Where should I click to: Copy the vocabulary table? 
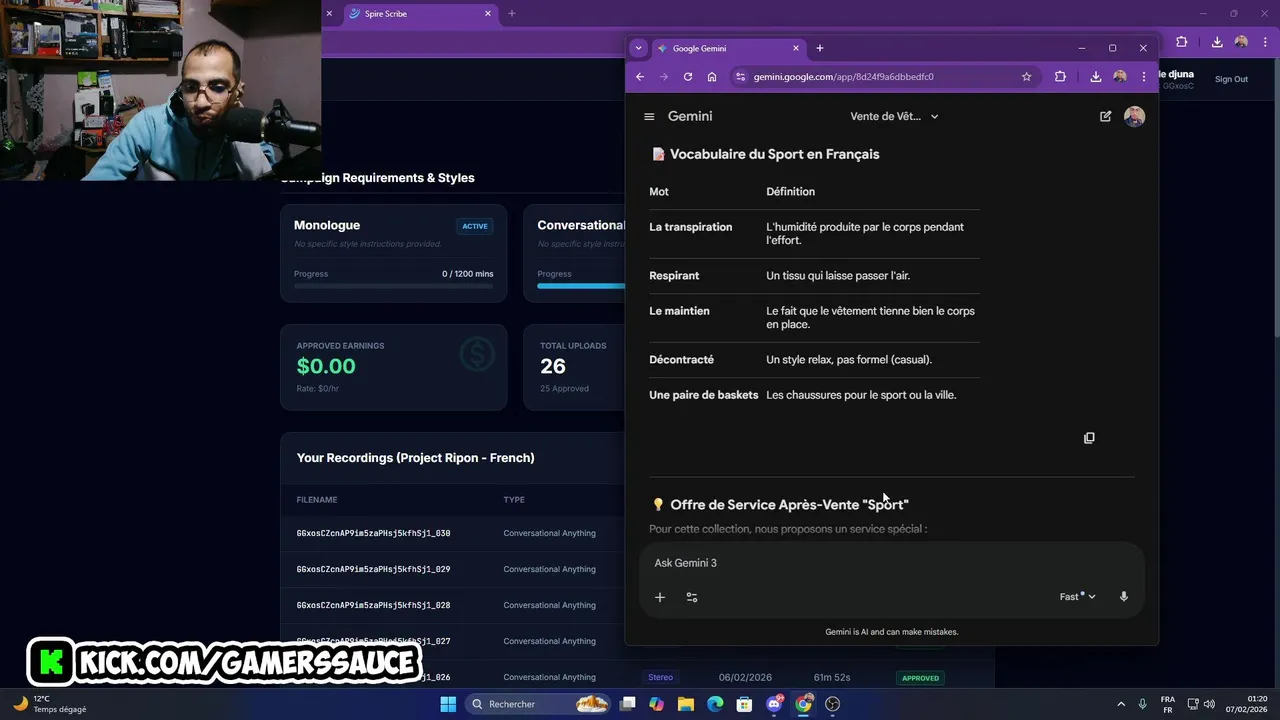[1089, 438]
